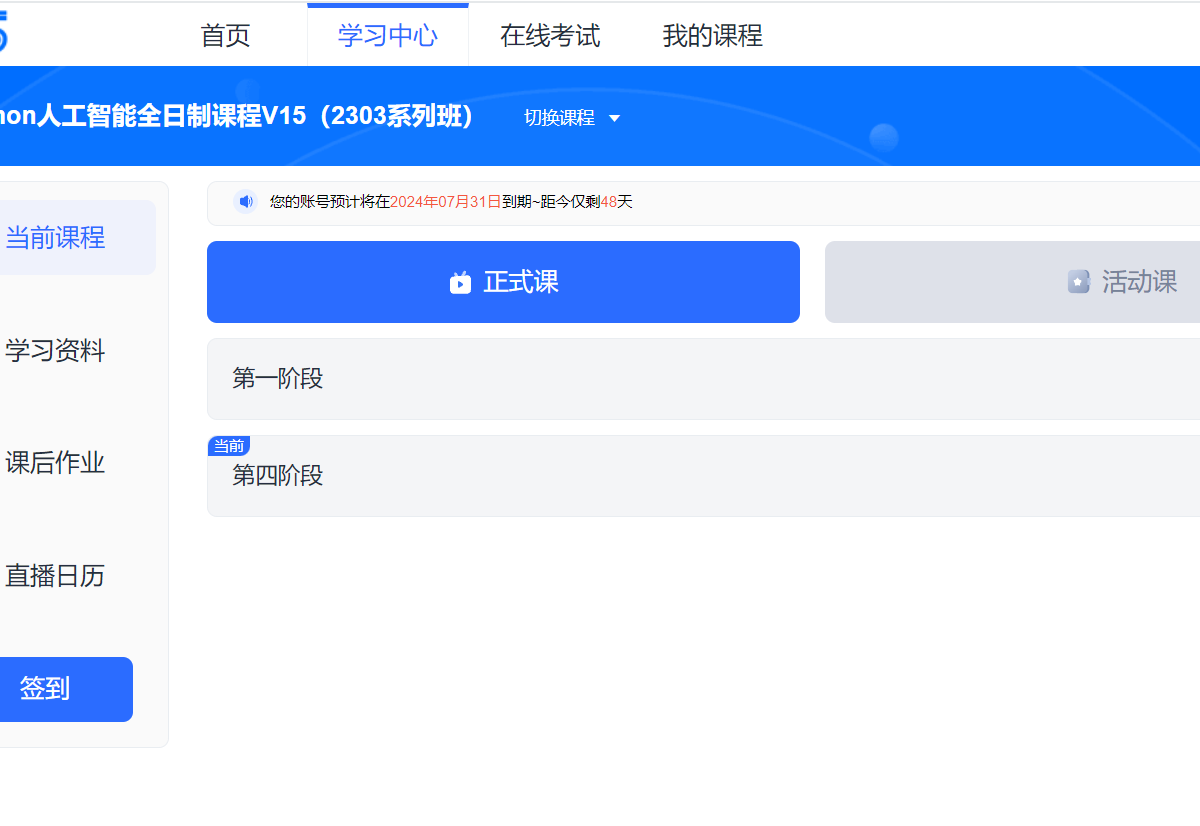Open 学习中心 in the navigation bar
Screen dimensions: 1200x826
[388, 34]
